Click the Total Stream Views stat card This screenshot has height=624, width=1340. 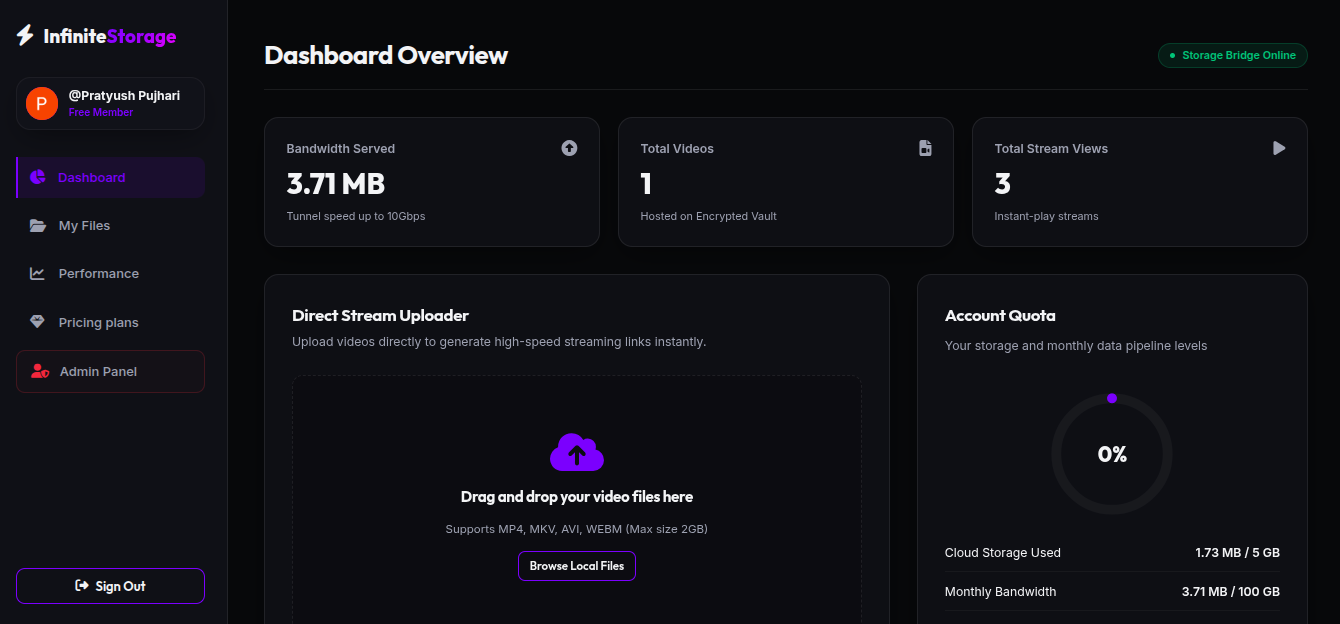coord(1140,182)
